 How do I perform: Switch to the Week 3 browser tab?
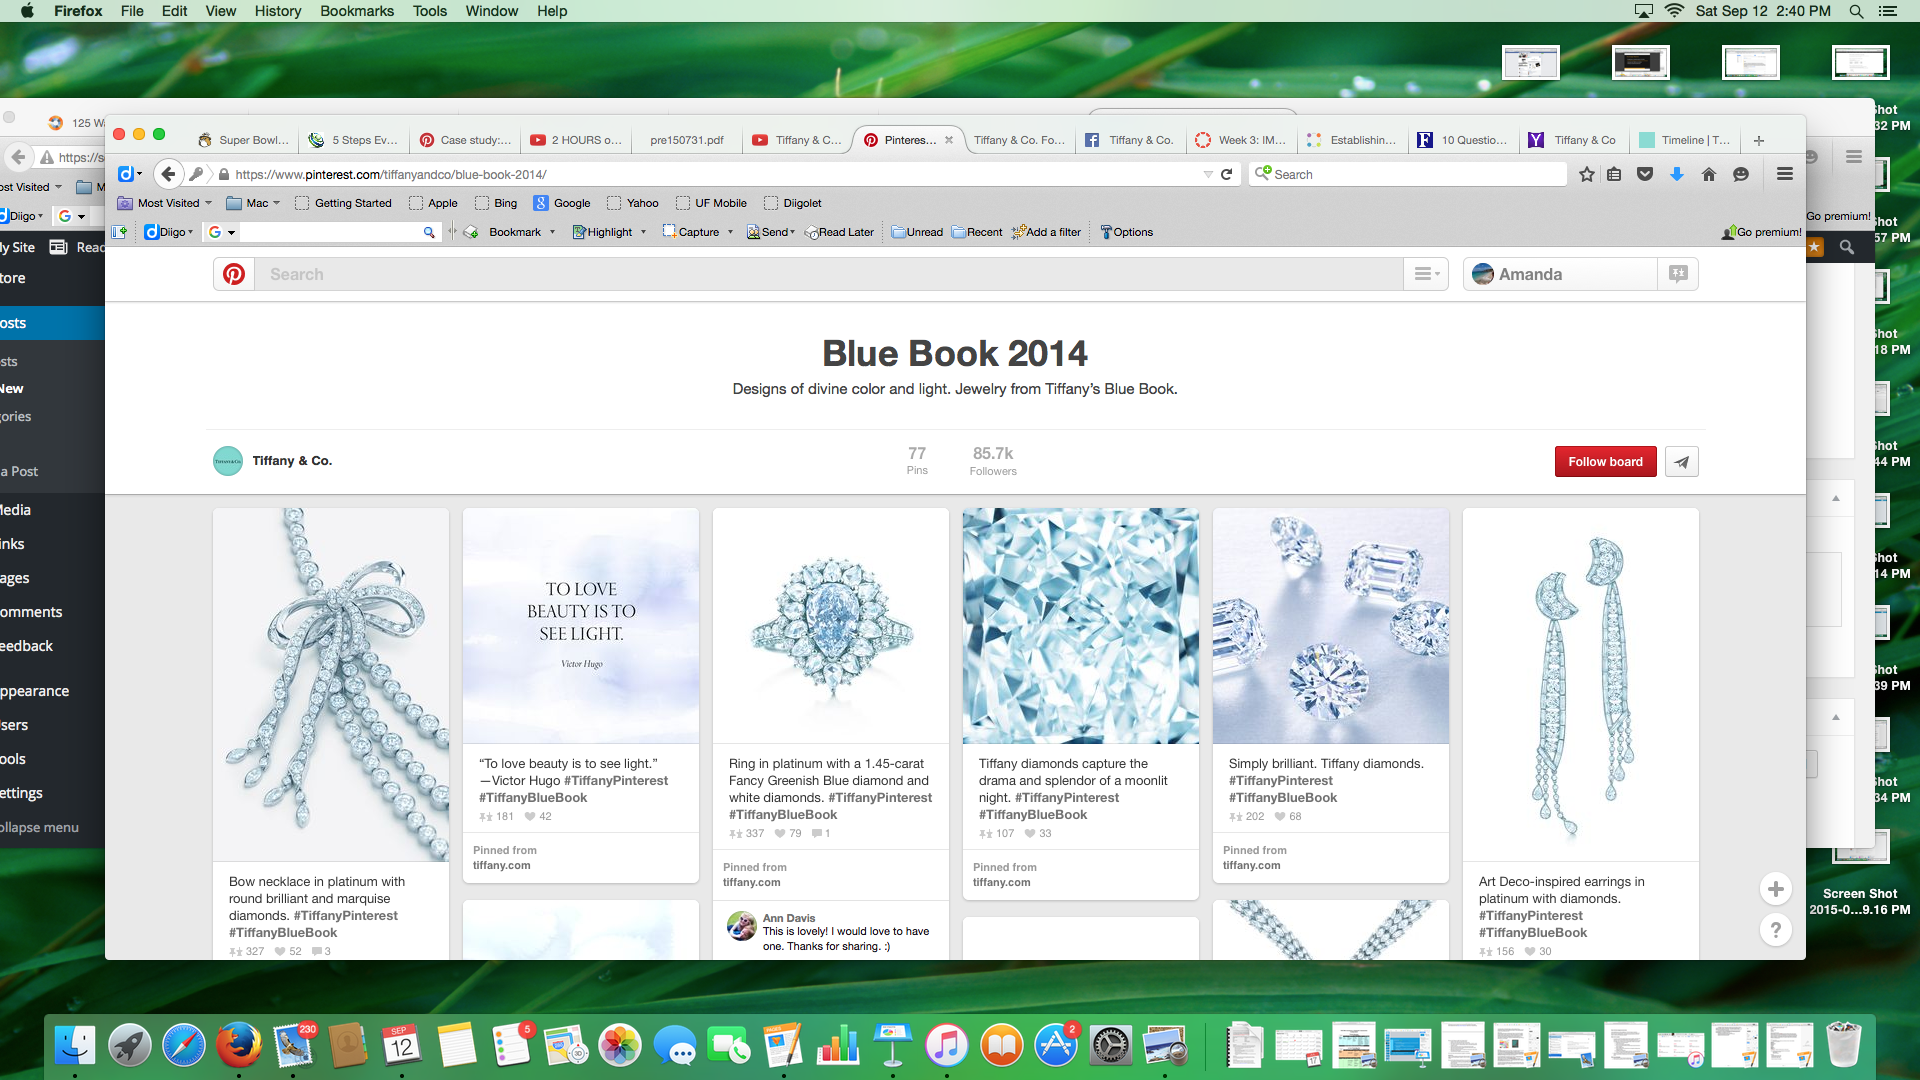coord(1242,140)
